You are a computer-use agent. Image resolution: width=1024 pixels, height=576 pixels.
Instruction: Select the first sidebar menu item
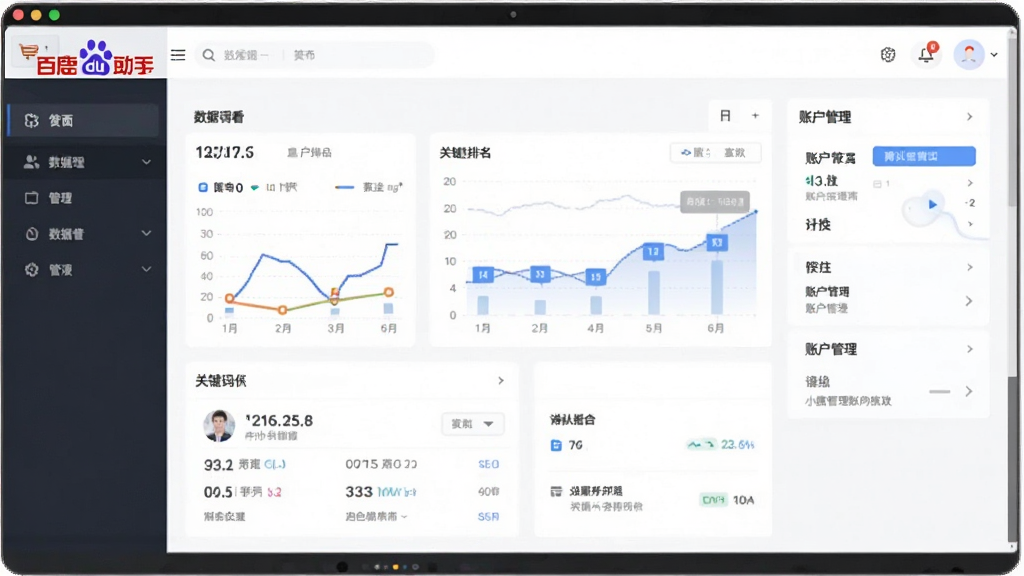[x=84, y=120]
